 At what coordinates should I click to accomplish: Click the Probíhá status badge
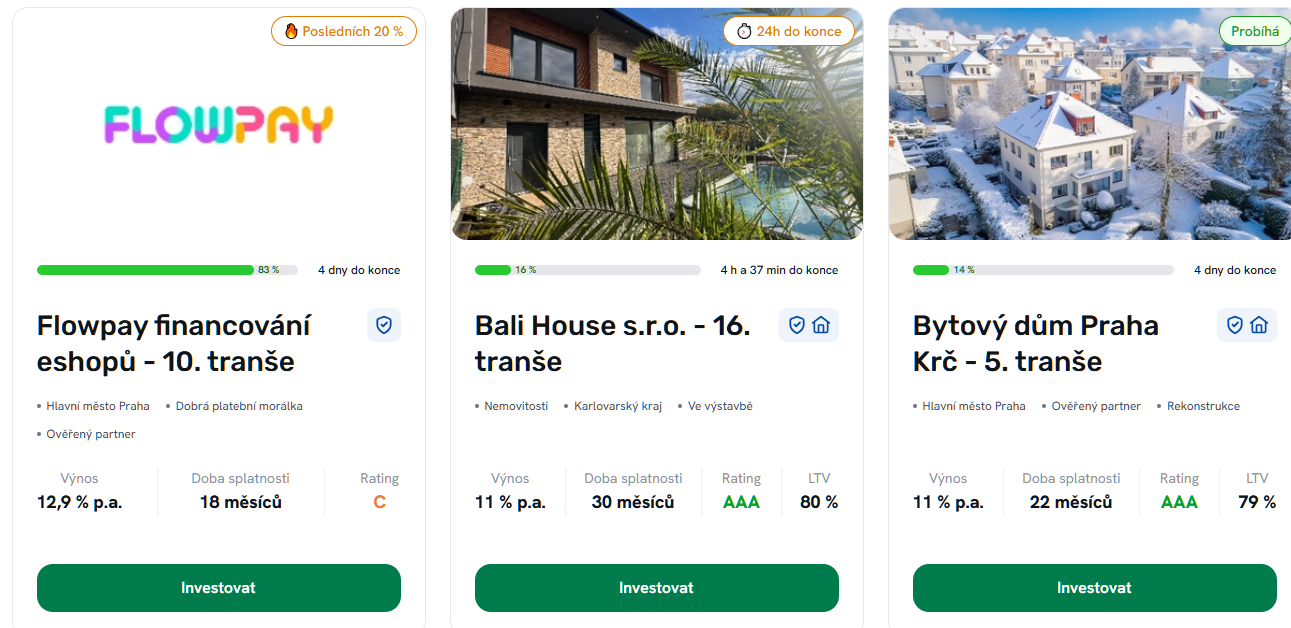click(x=1254, y=31)
